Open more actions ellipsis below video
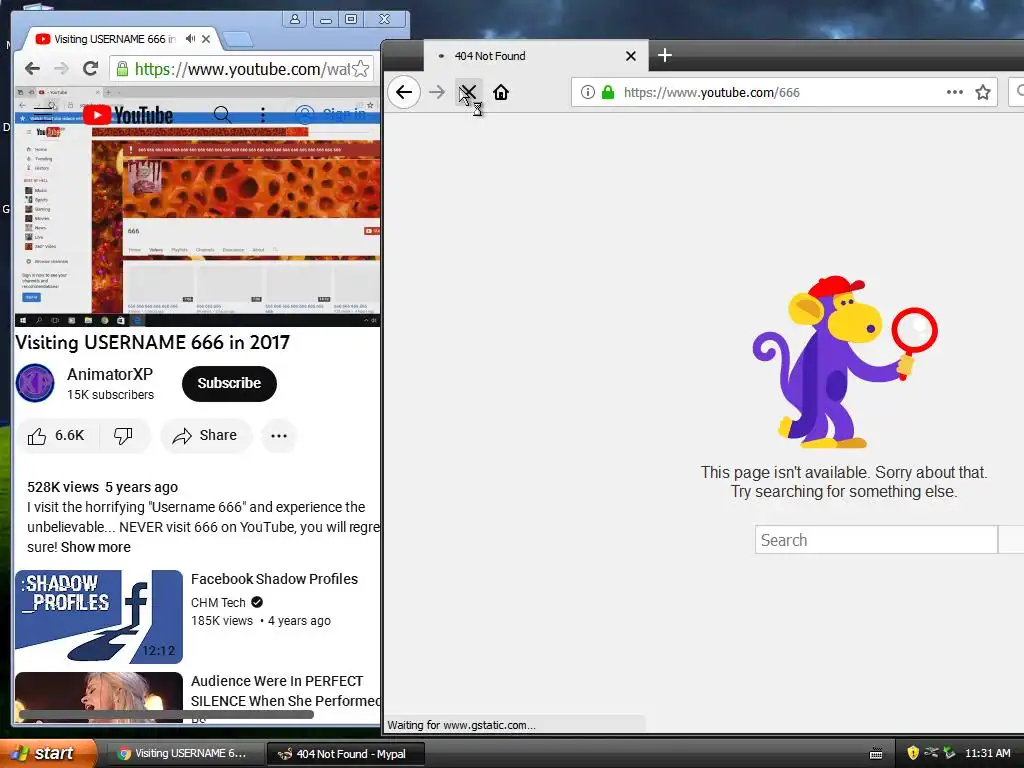The width and height of the screenshot is (1024, 768). [x=279, y=436]
